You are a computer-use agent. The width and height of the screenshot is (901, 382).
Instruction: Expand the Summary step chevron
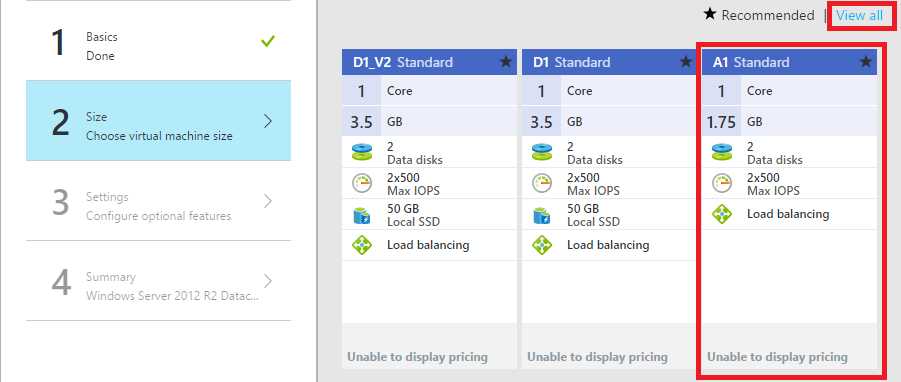pos(268,281)
